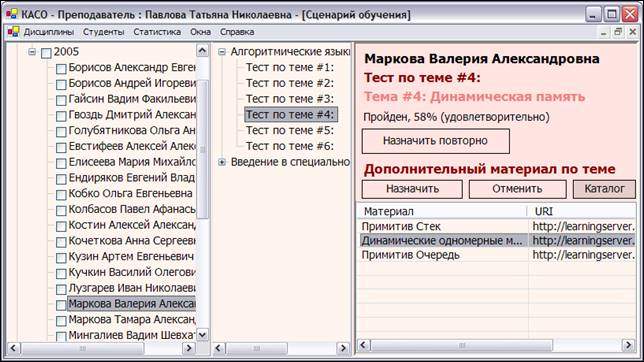The image size is (644, 362).
Task: Click the test tree scroll left arrow
Action: (218, 348)
